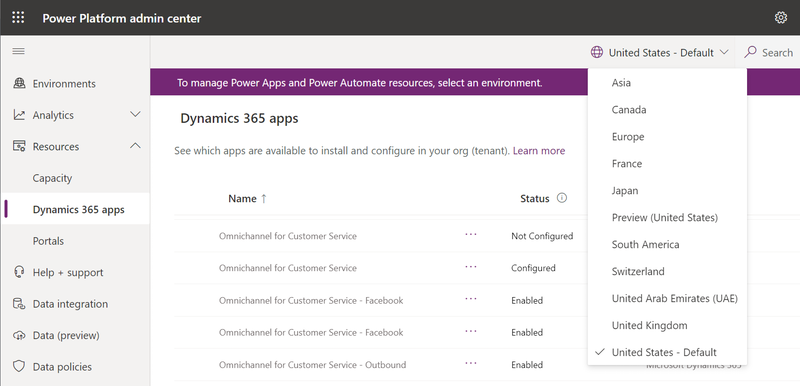Click the Search magnifier icon

point(750,52)
